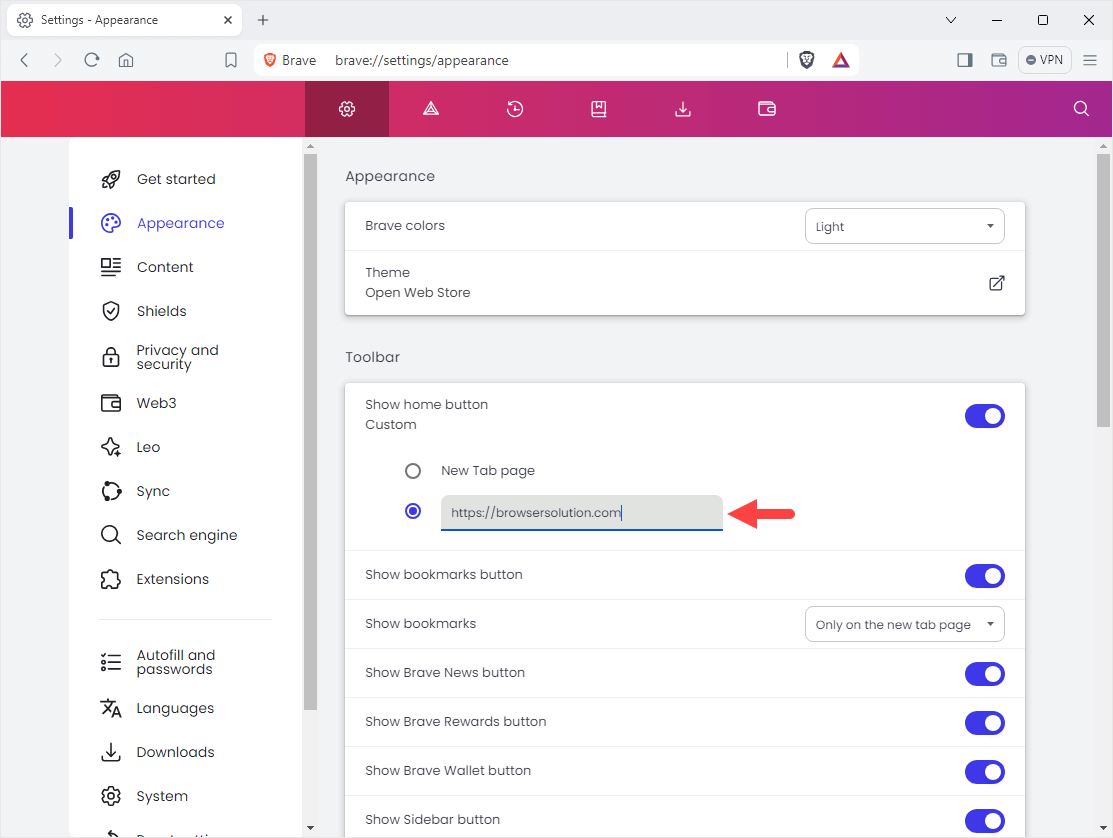1113x838 pixels.
Task: Click the home page URL input field
Action: tap(581, 513)
